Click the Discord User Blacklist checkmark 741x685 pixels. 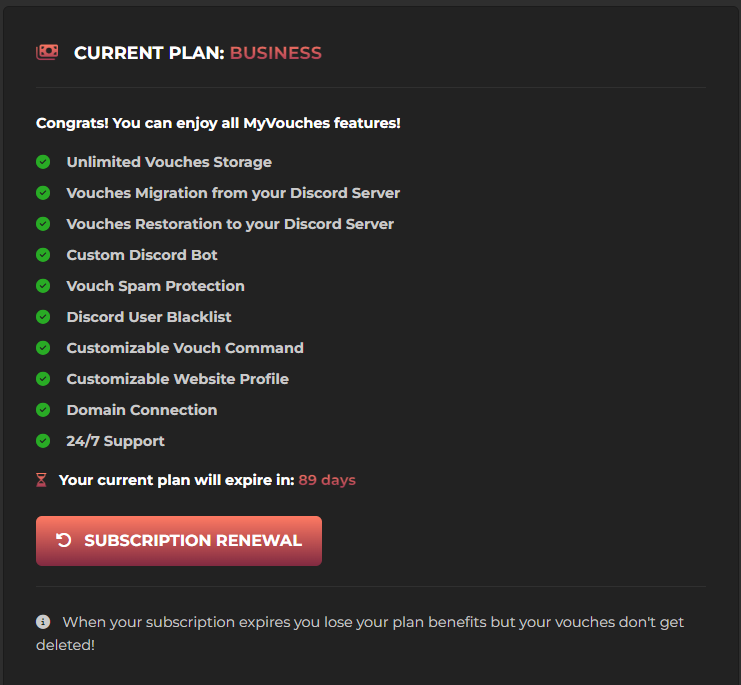coord(43,317)
